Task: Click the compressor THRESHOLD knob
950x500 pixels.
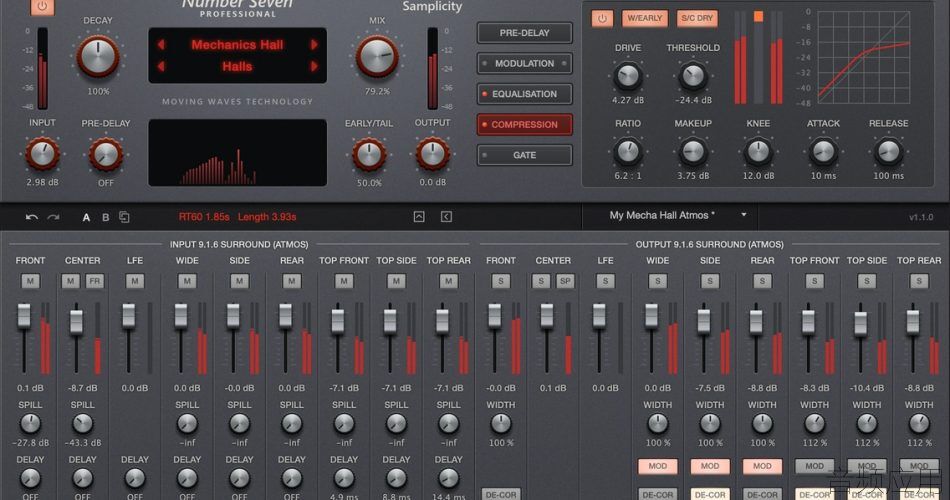Action: click(693, 76)
